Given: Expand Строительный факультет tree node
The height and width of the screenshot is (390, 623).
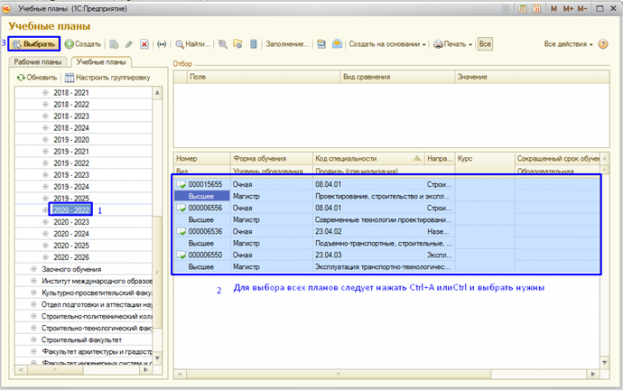Looking at the screenshot, I should pyautogui.click(x=34, y=340).
